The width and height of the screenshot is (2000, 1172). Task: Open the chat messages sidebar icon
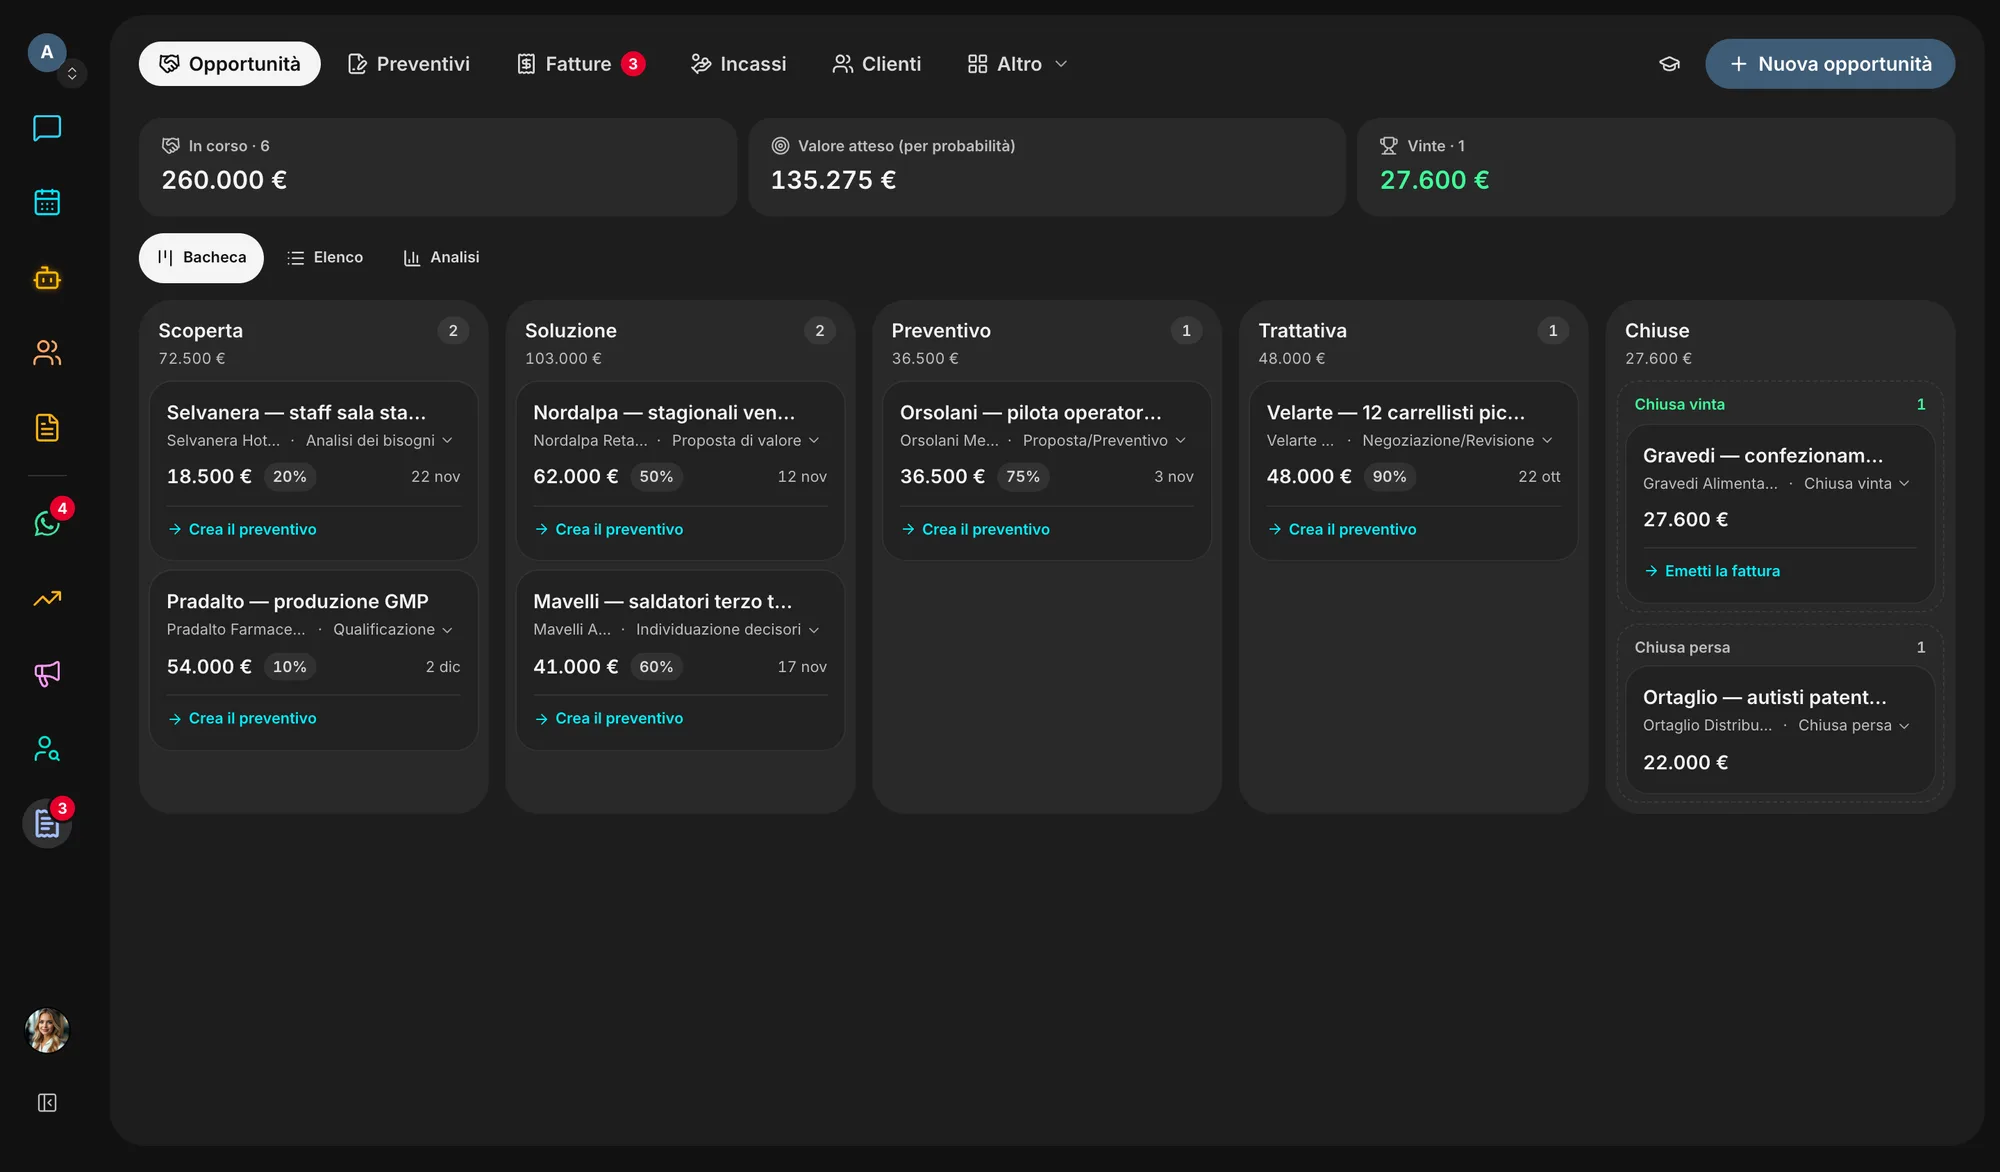pos(47,128)
